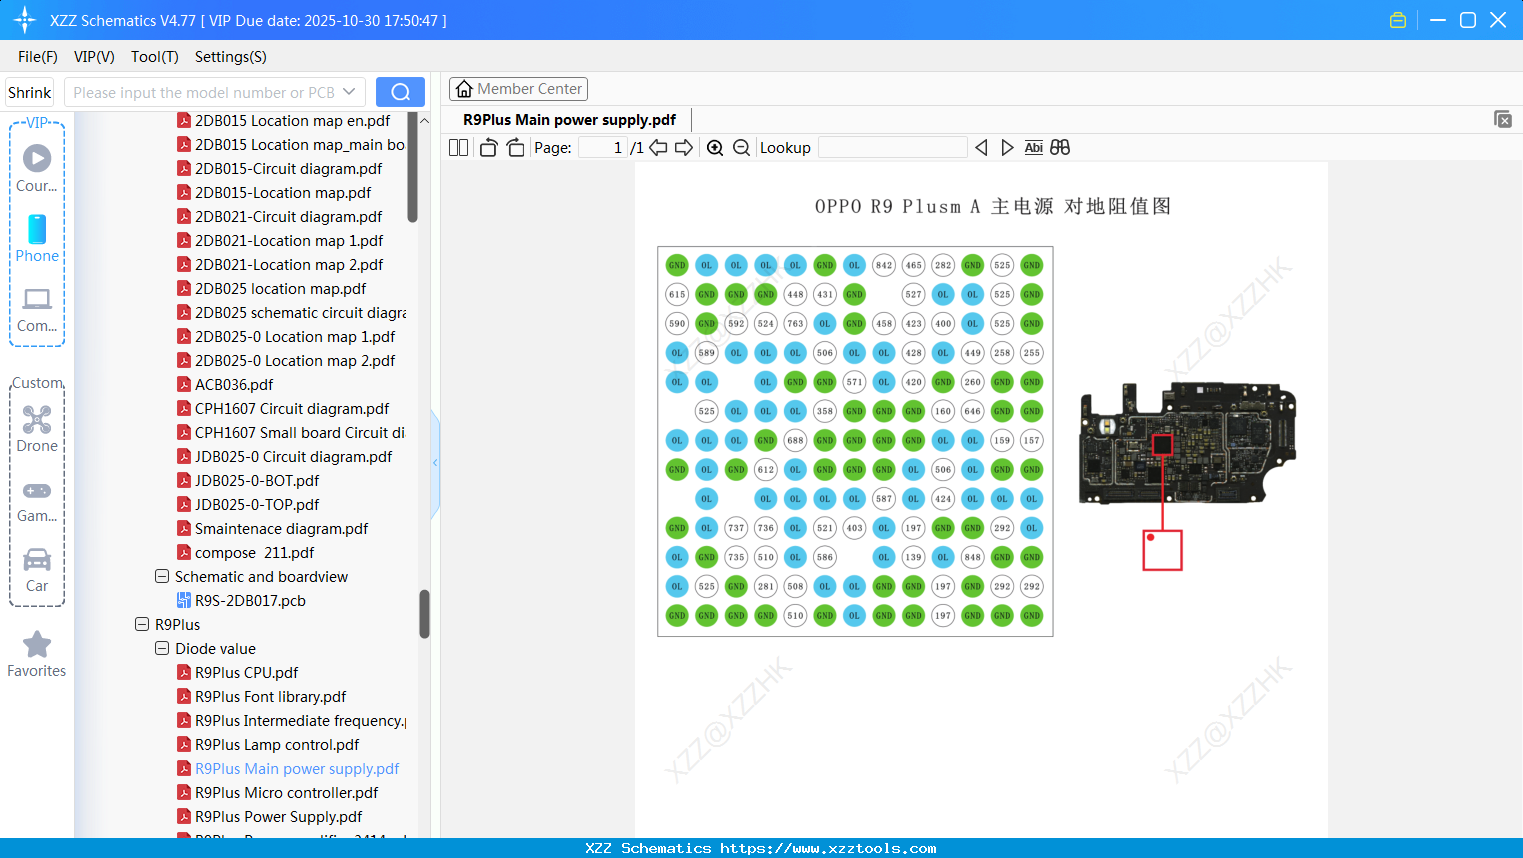
Task: Click the Lookup text field
Action: tap(893, 148)
